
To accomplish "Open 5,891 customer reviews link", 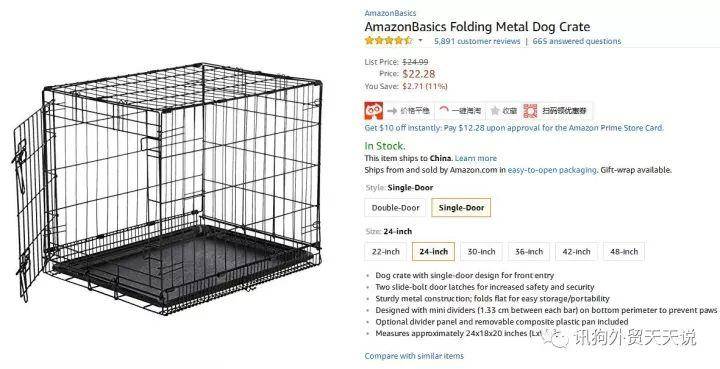I will coord(477,41).
